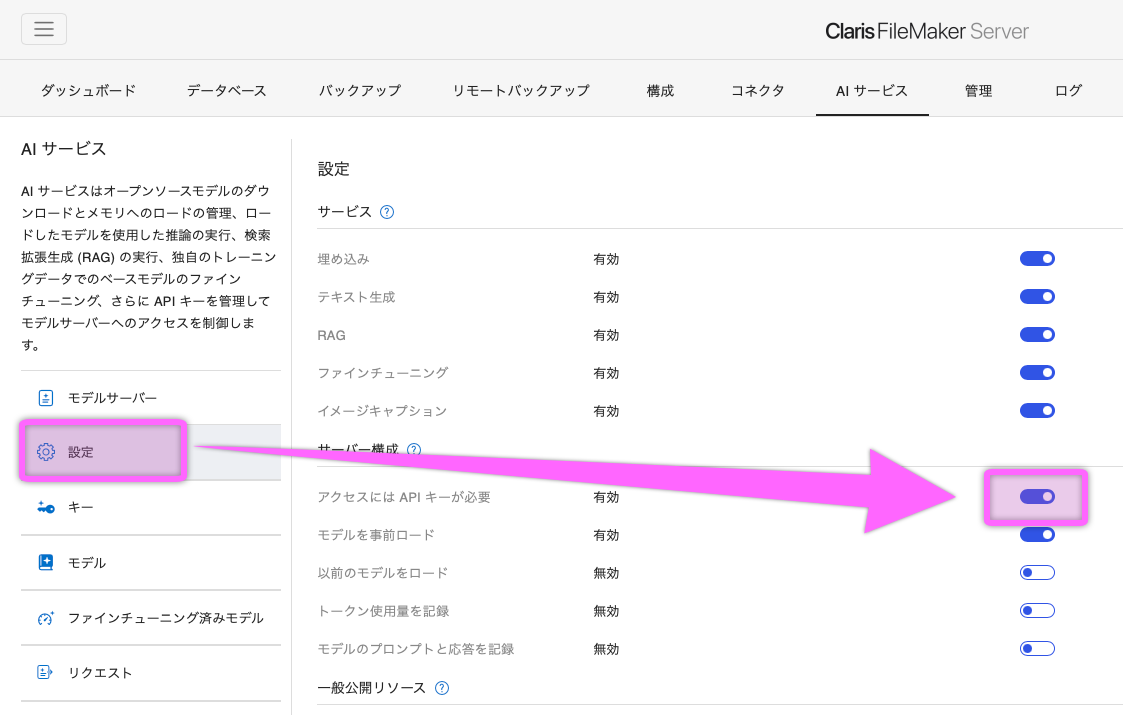Click the モデル book icon
The width and height of the screenshot is (1123, 715).
[x=46, y=562]
